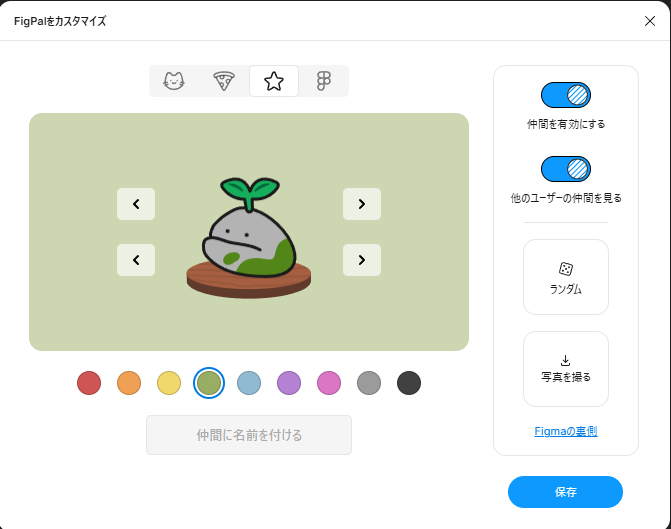
Task: Toggle 仲間を有効にする switch
Action: [565, 95]
